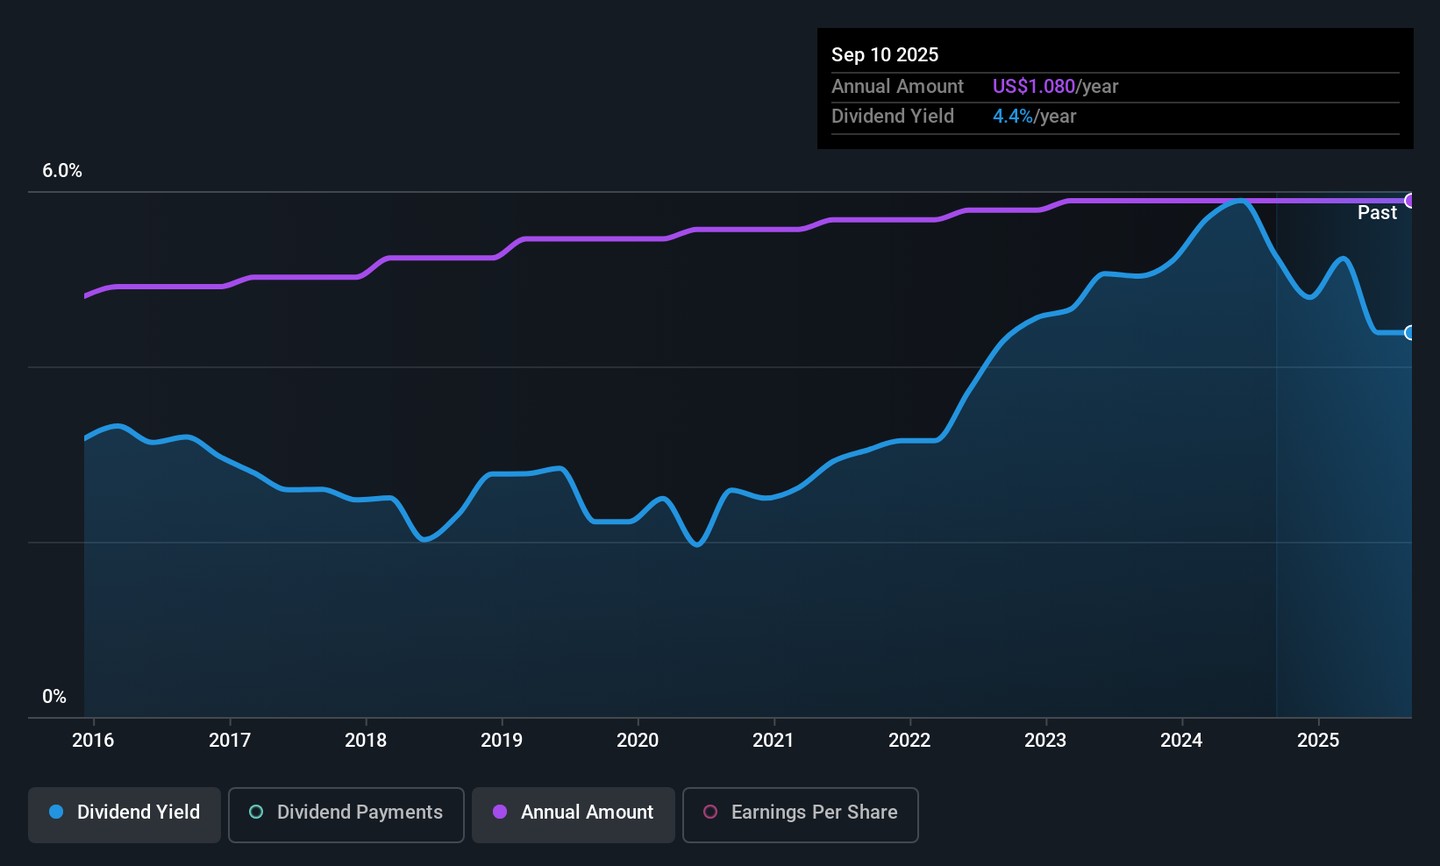
Task: Select the 2020 x-axis year label
Action: point(638,741)
